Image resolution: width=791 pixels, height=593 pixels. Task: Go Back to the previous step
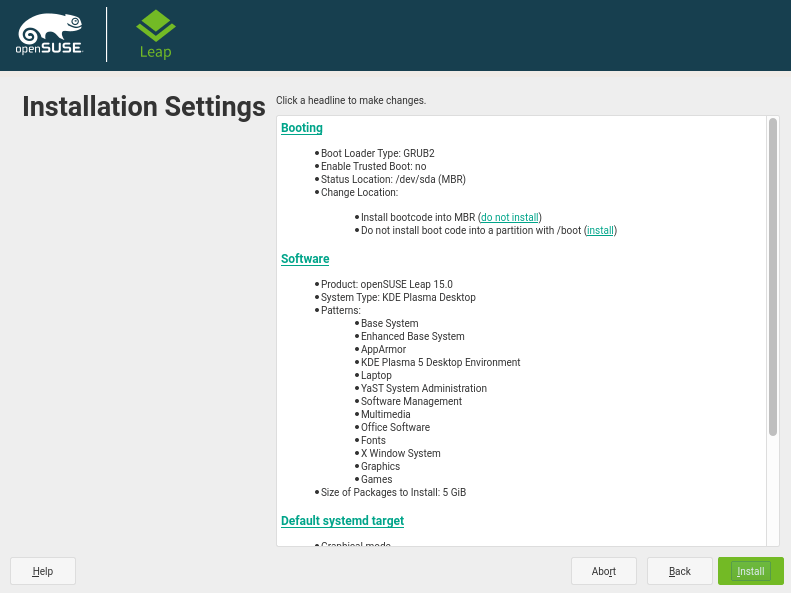click(x=680, y=571)
